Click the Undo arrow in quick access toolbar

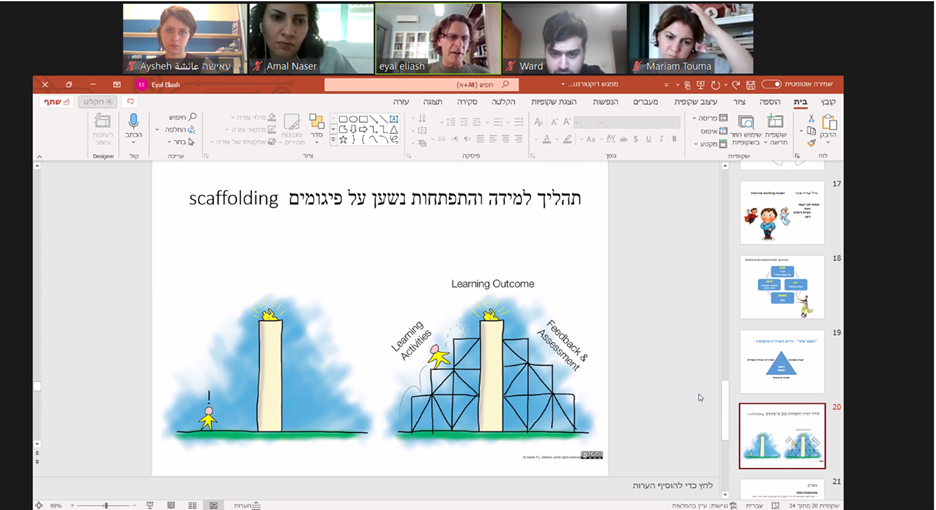pyautogui.click(x=735, y=85)
